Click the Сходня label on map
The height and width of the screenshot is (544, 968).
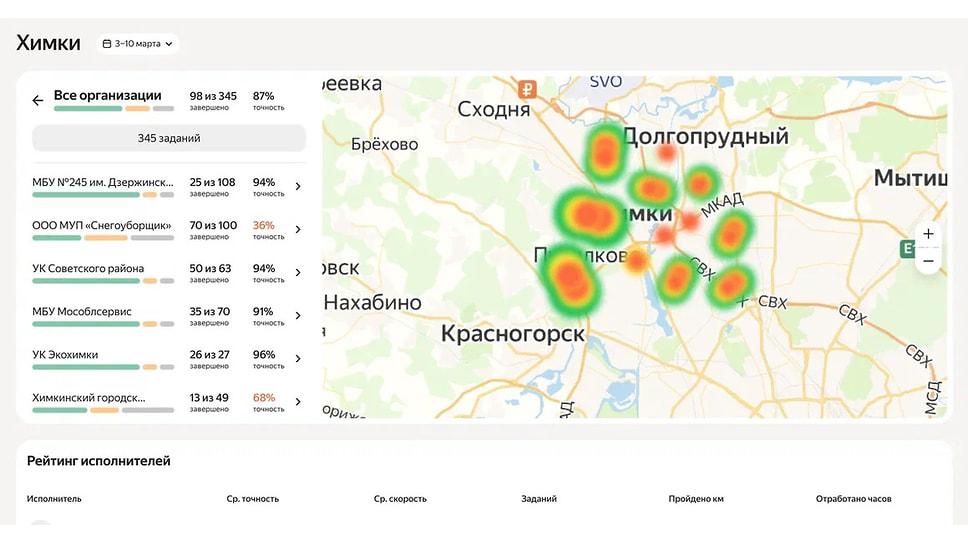(493, 110)
